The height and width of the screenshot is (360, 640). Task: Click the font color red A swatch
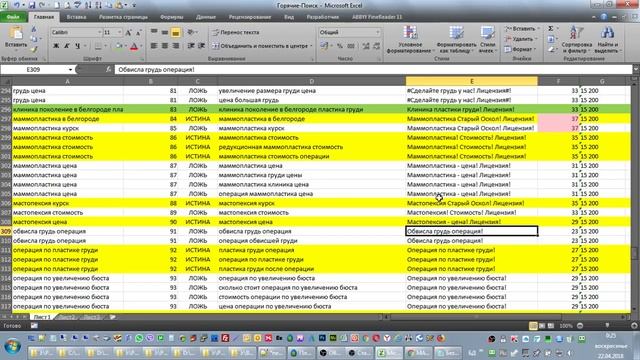[134, 47]
